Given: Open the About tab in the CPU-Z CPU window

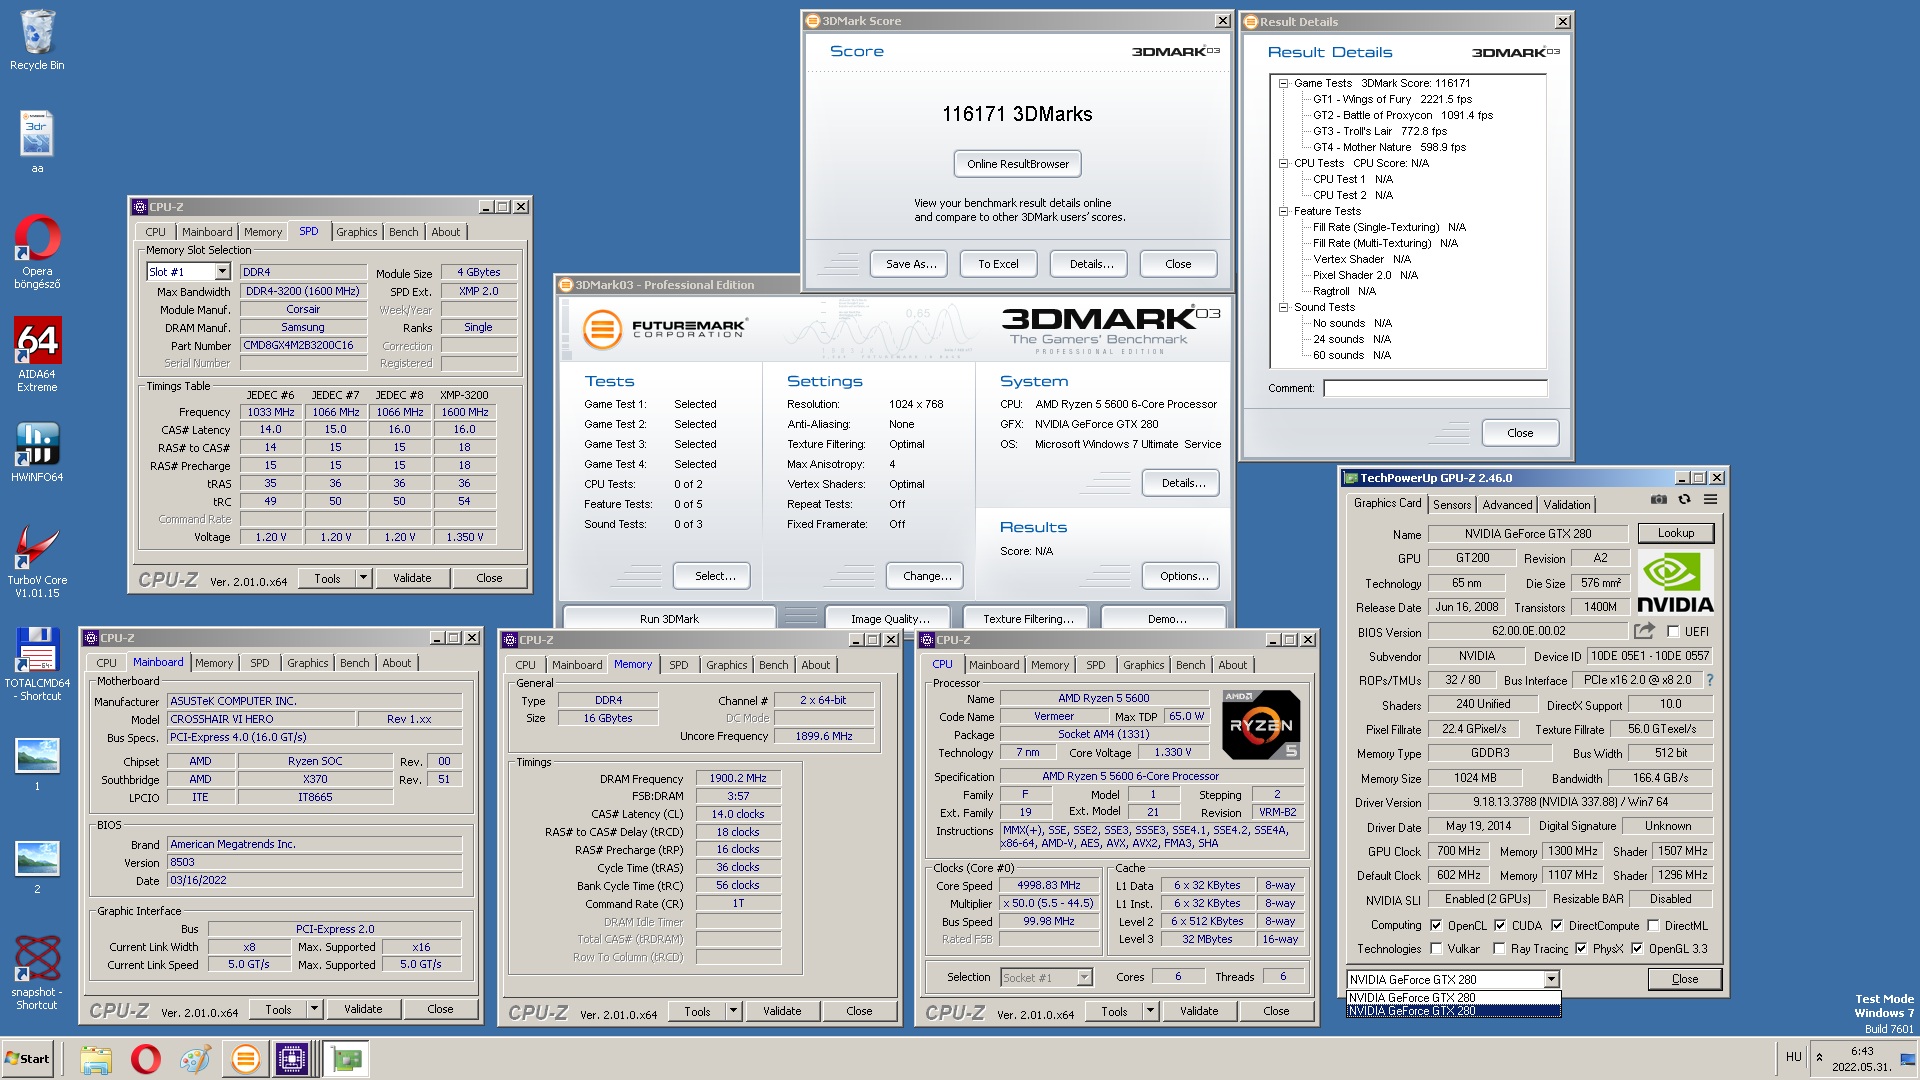Looking at the screenshot, I should (1232, 665).
